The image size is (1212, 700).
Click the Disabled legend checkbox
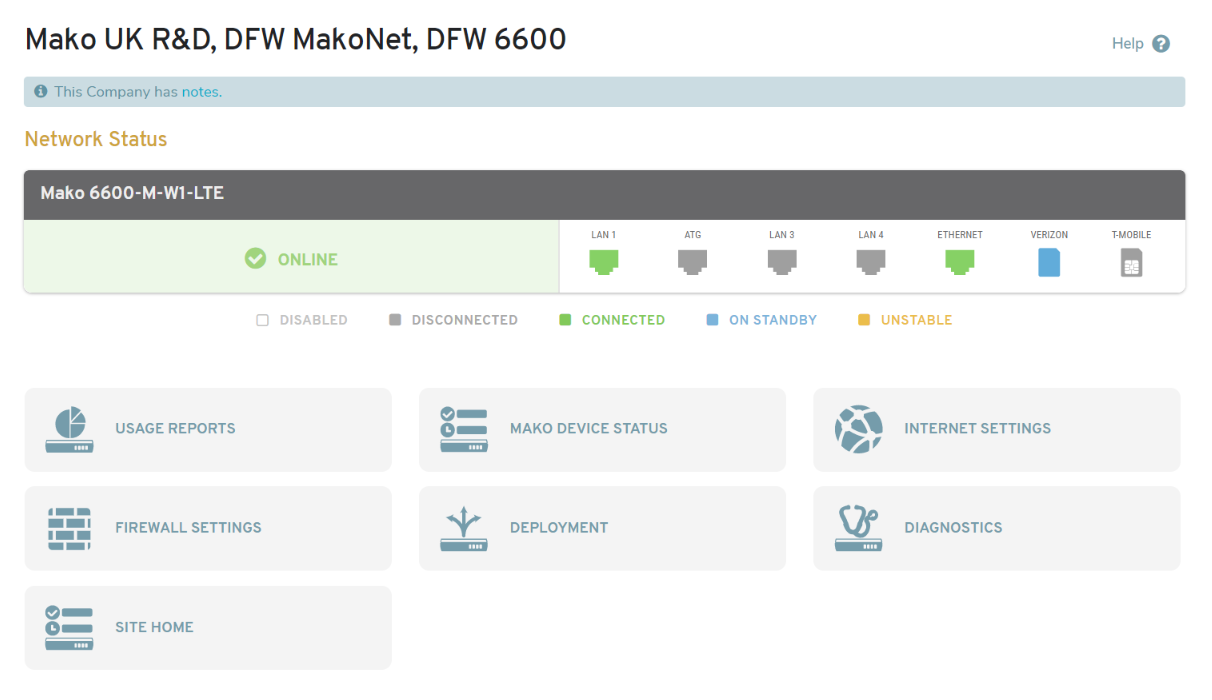tap(262, 319)
